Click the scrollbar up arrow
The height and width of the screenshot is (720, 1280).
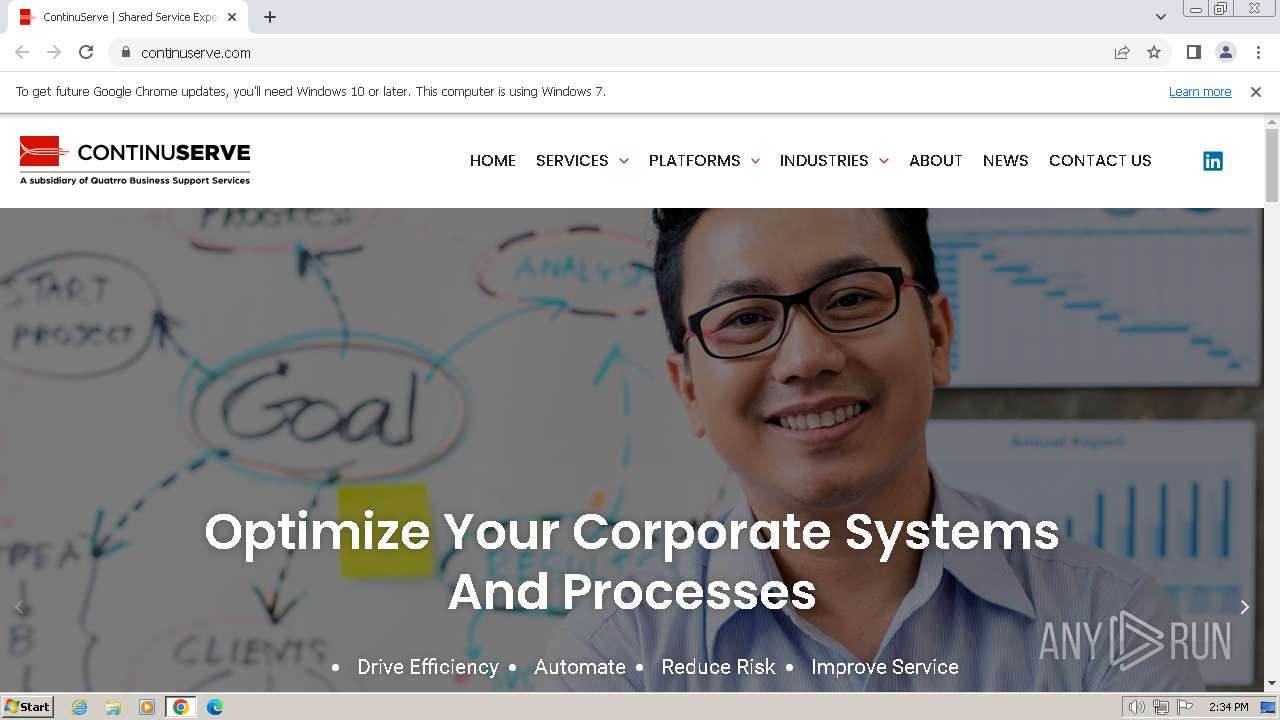(1272, 121)
